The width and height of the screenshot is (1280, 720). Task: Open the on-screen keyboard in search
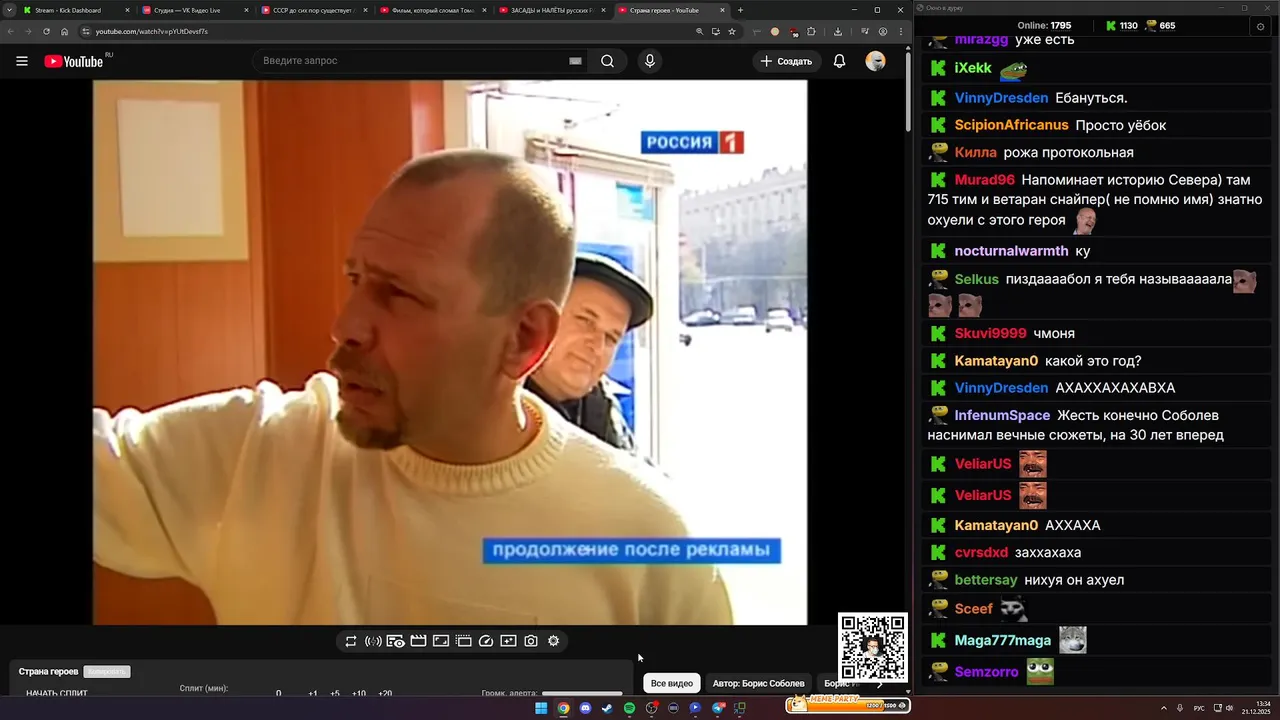click(x=575, y=61)
